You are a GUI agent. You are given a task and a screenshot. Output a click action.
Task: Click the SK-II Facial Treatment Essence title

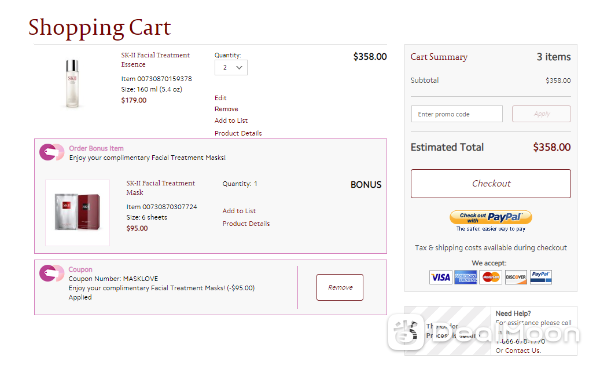click(155, 60)
